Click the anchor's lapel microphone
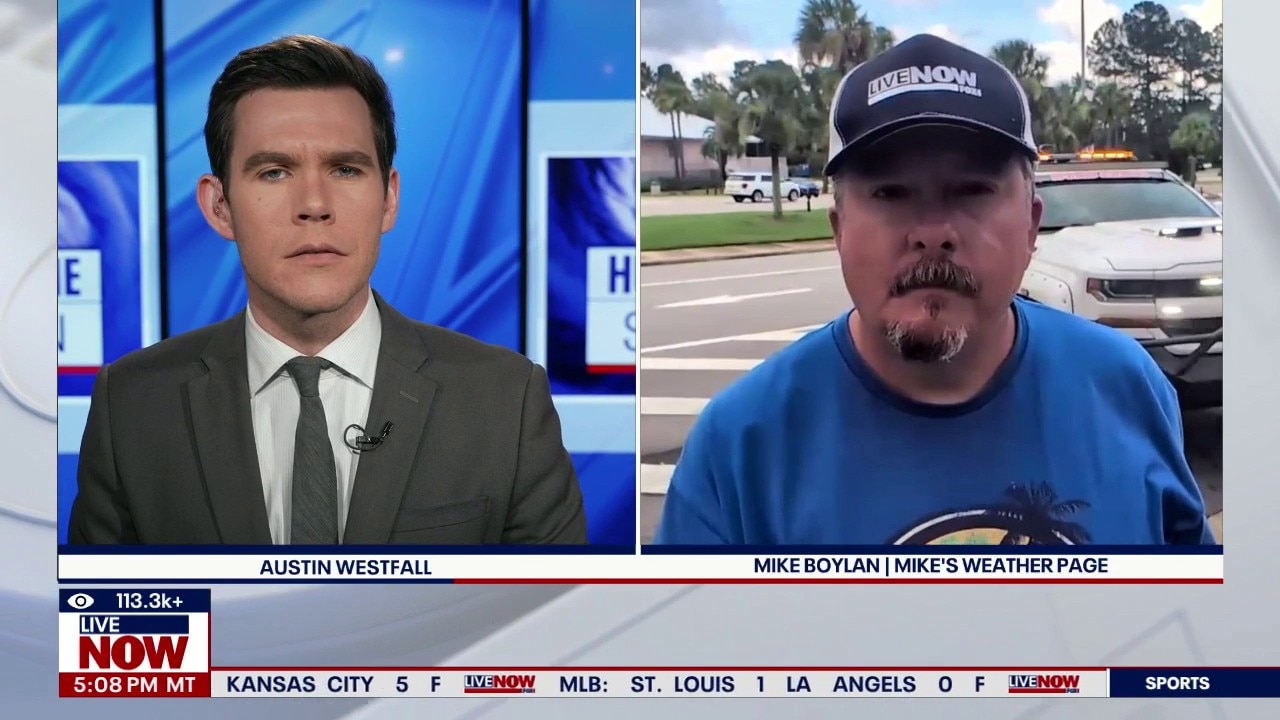 tap(368, 436)
